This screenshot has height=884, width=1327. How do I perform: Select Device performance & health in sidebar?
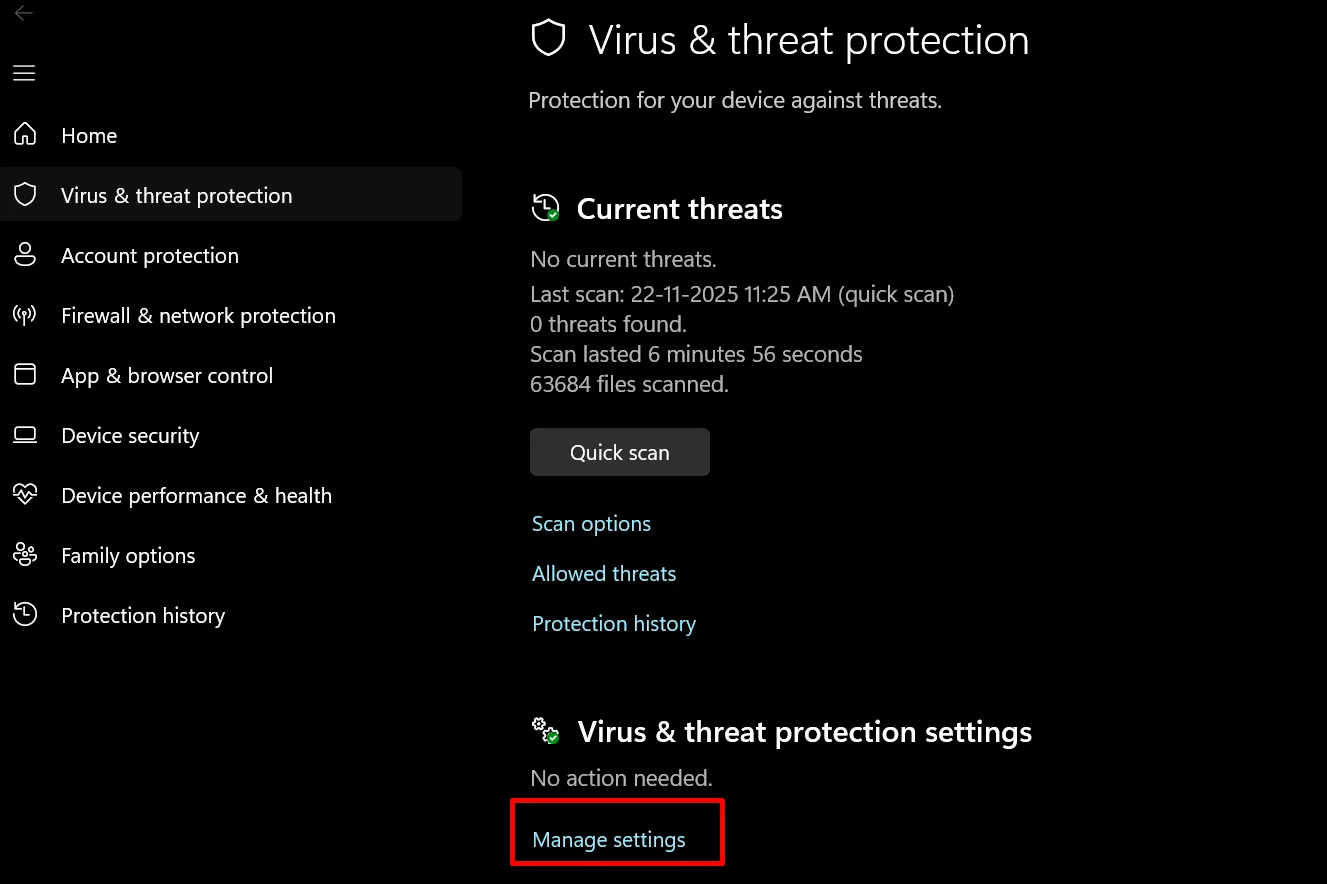pyautogui.click(x=196, y=495)
